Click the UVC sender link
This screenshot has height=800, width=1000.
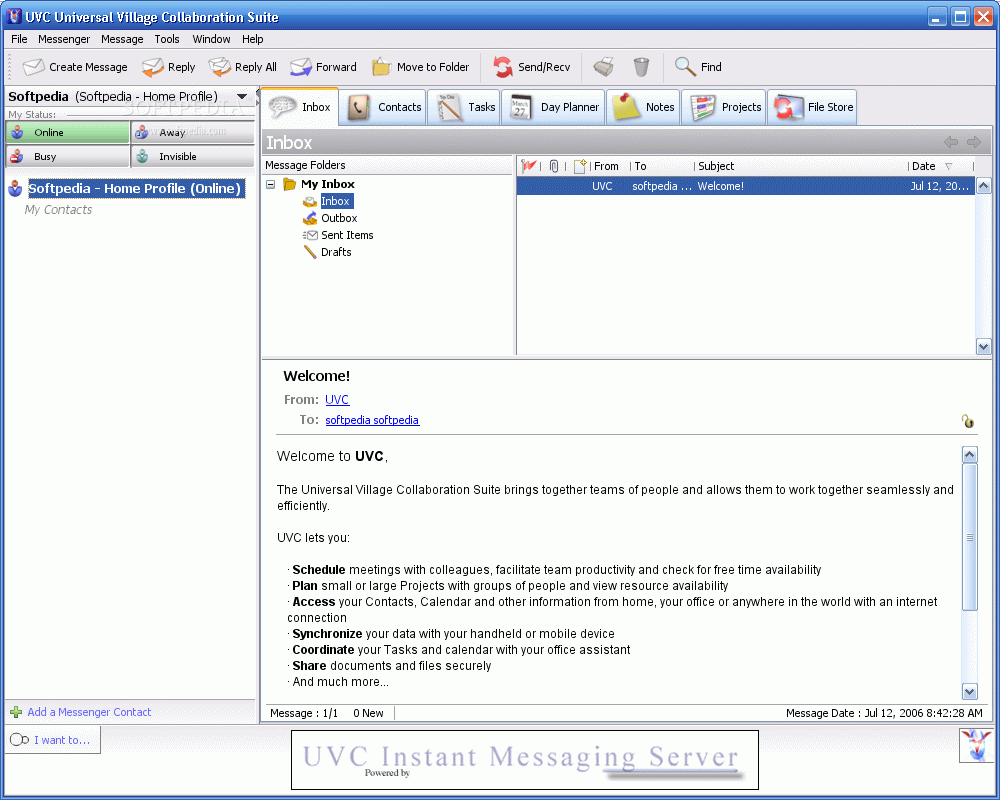coord(337,399)
